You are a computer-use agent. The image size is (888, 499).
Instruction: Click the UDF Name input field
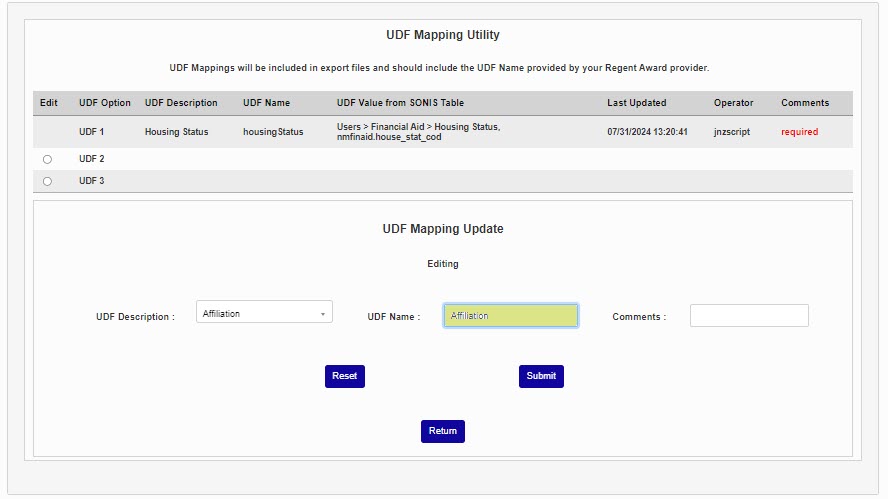(x=510, y=316)
